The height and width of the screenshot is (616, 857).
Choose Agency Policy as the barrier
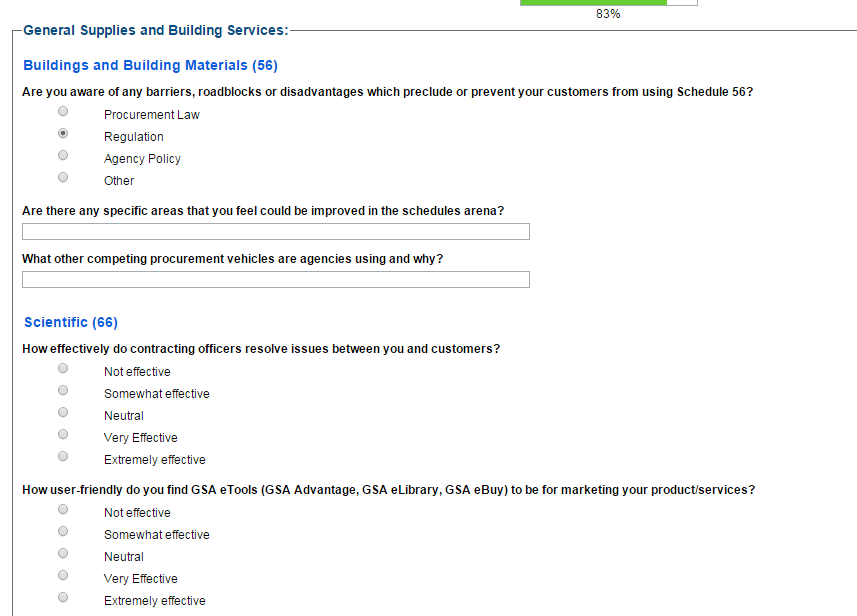tap(63, 155)
